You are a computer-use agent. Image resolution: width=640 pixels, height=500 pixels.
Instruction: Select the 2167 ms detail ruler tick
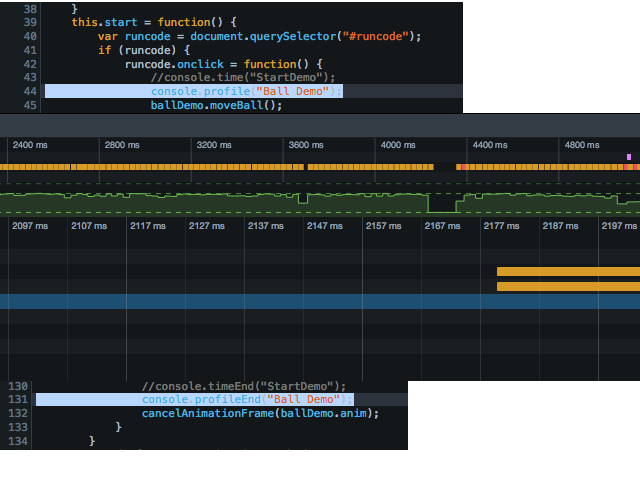pyautogui.click(x=442, y=226)
